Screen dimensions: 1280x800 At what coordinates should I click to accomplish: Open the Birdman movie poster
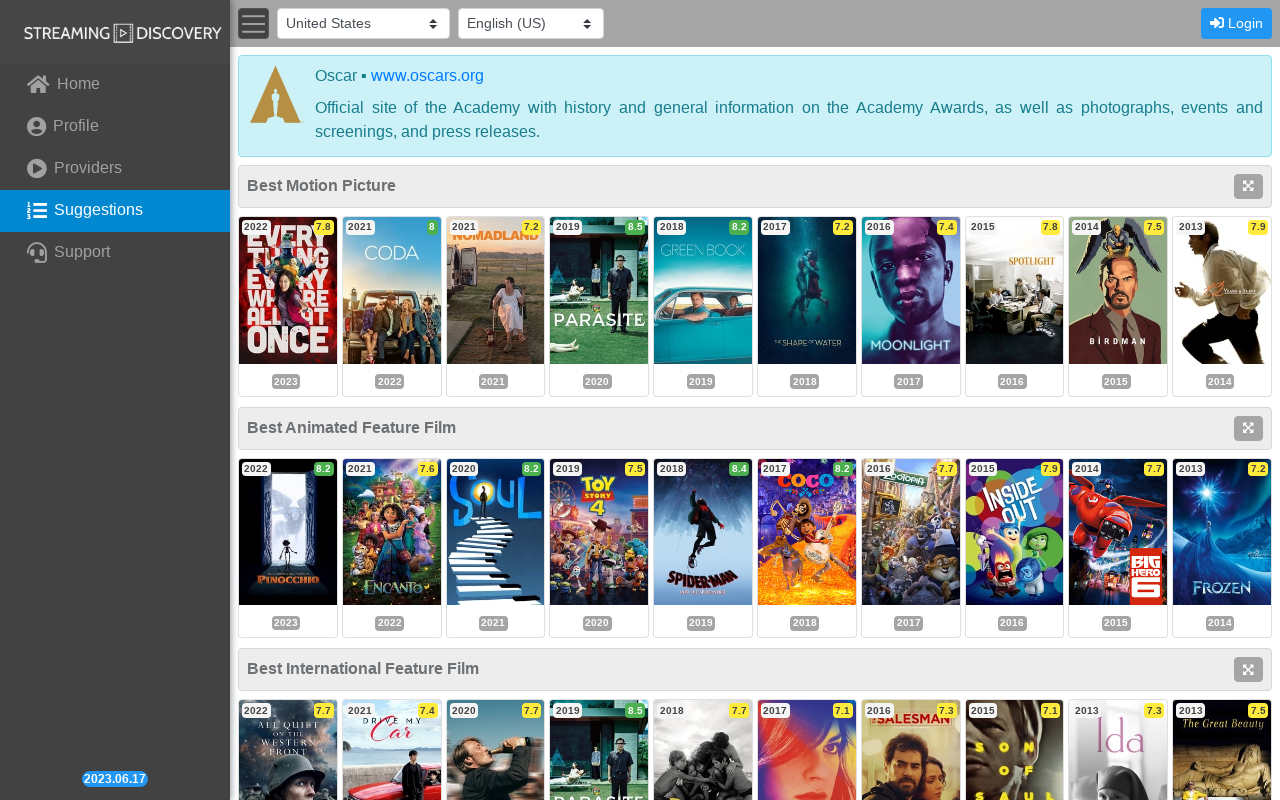[x=1118, y=290]
